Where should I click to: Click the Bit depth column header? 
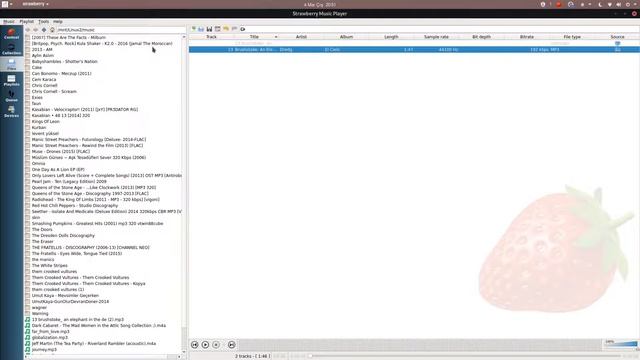point(482,37)
